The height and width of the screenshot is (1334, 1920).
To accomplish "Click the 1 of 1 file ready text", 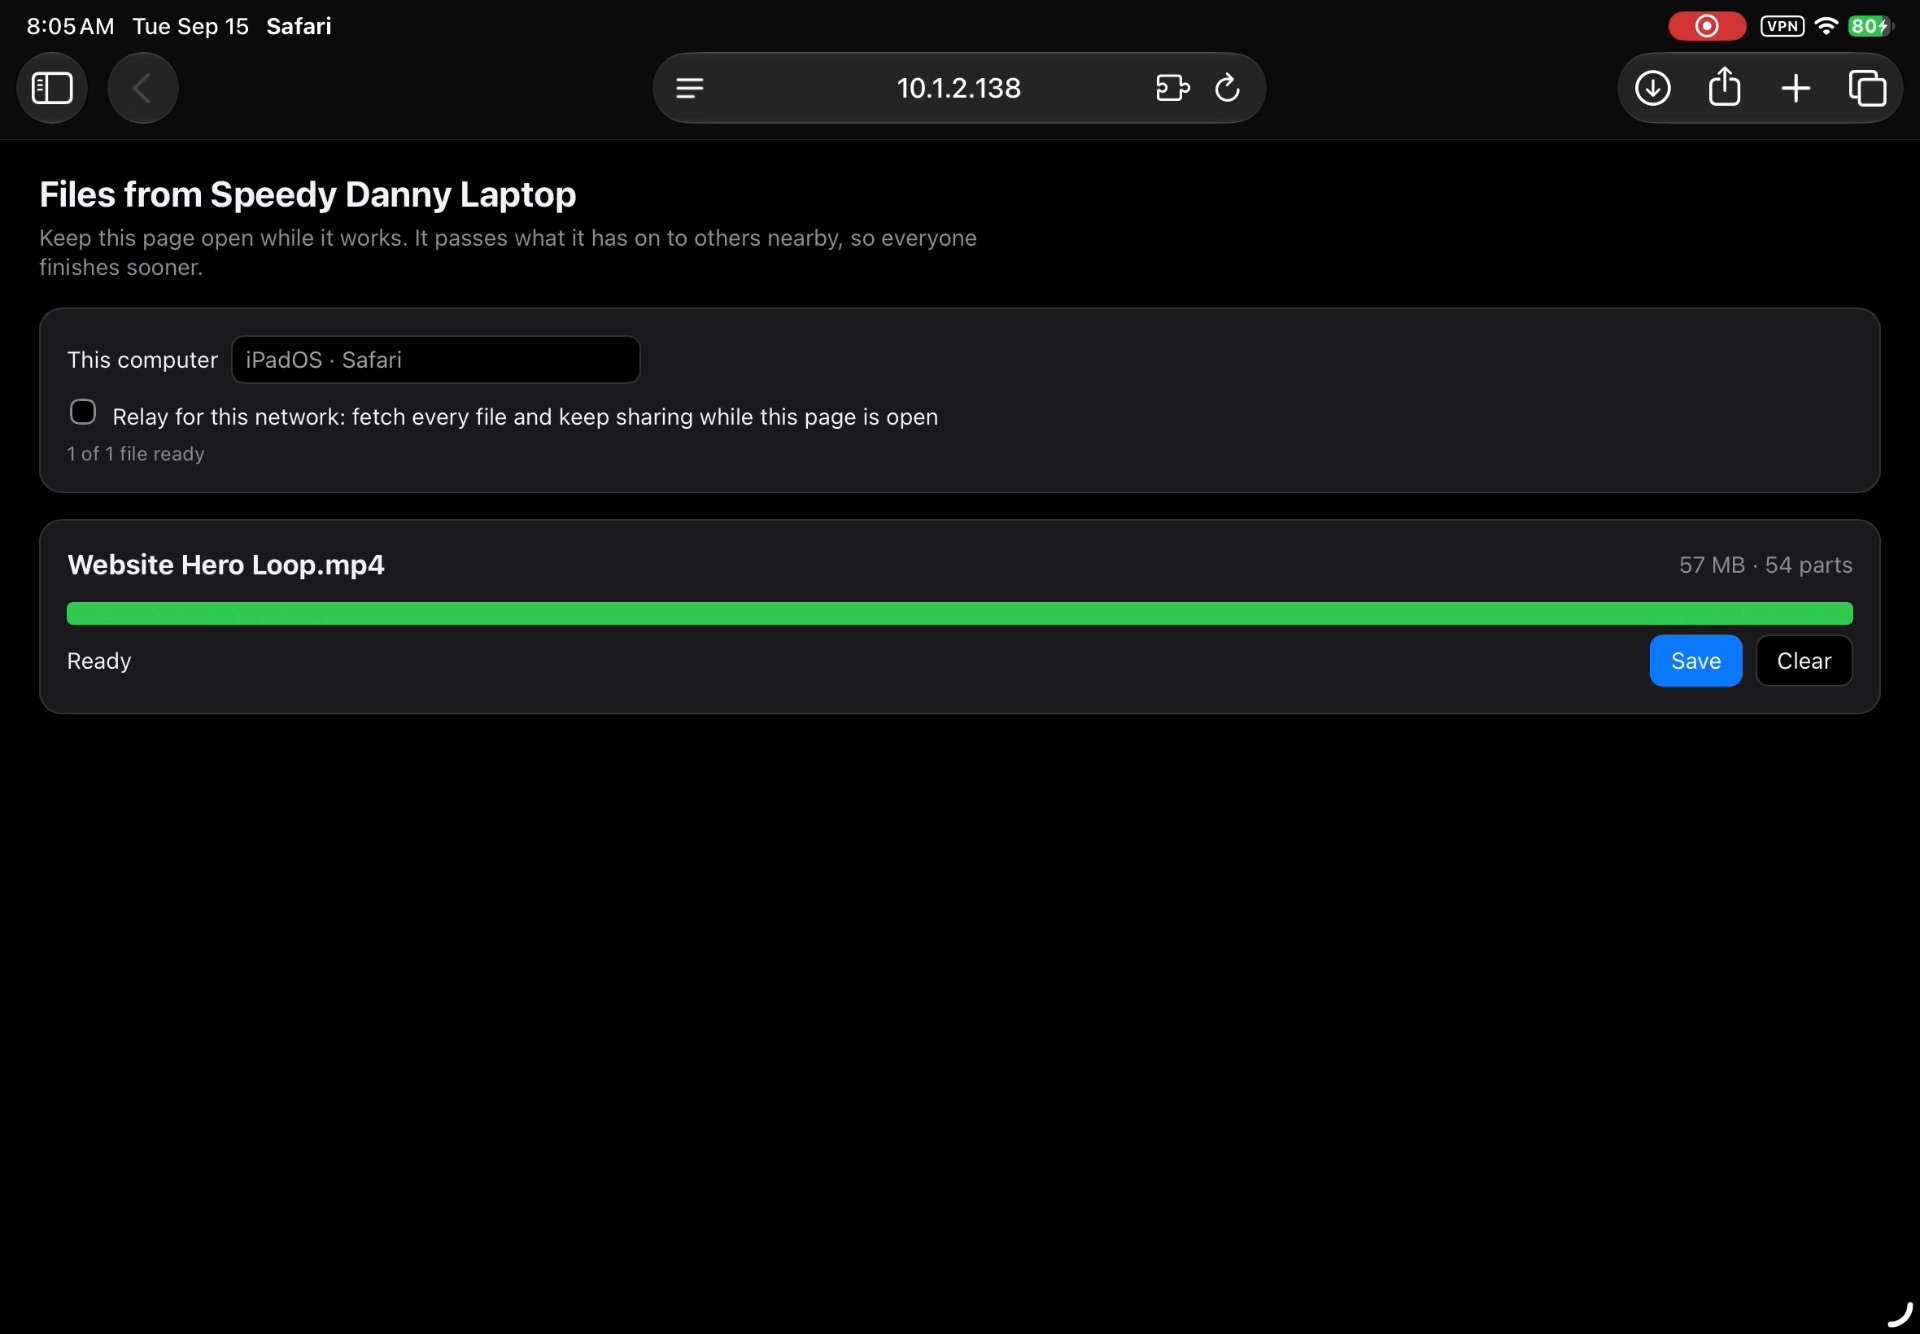I will [x=136, y=454].
